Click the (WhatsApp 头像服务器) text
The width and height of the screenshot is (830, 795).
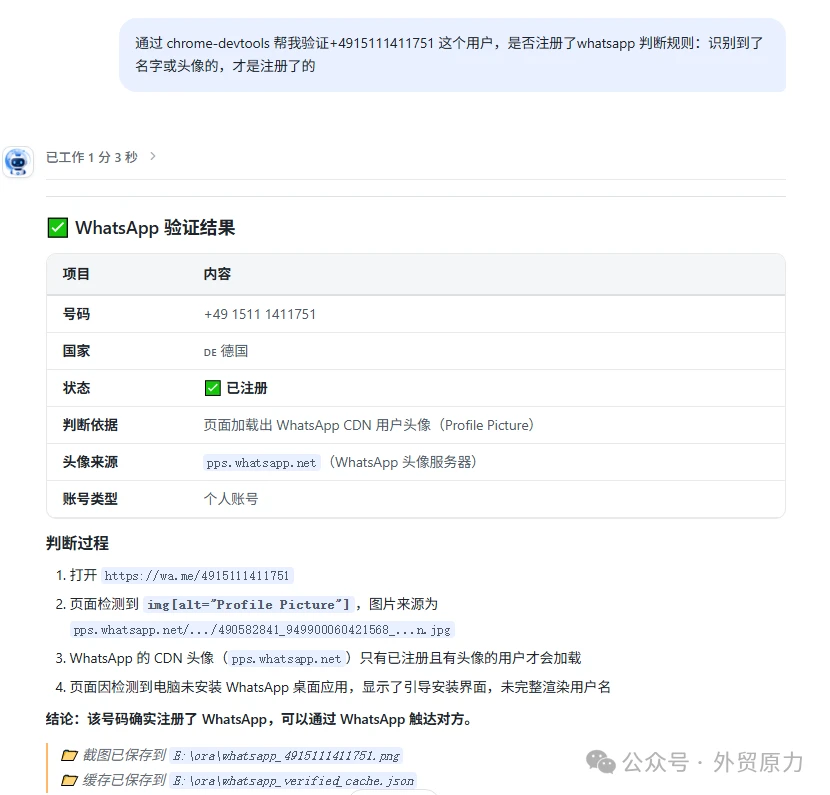pos(403,462)
